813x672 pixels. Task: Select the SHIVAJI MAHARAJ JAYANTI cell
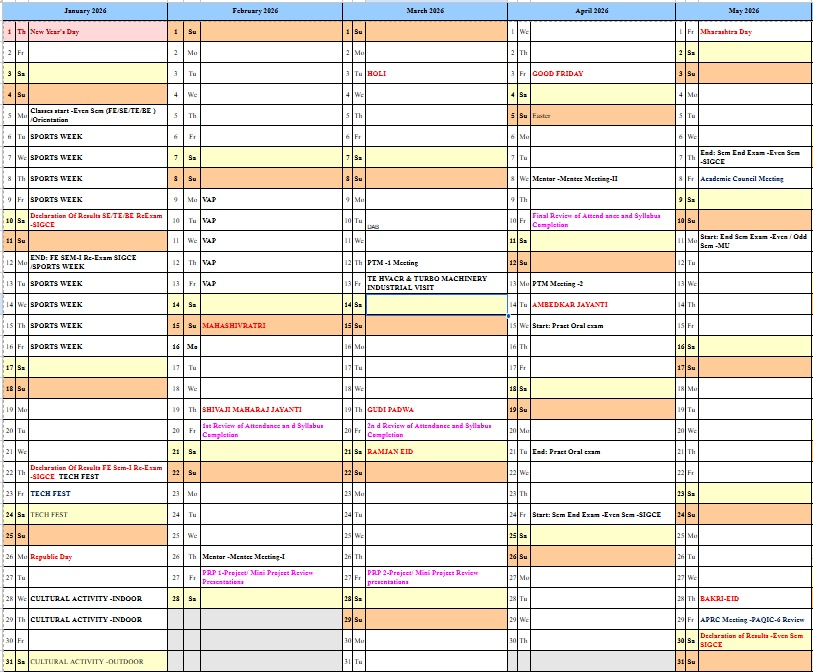pos(270,410)
